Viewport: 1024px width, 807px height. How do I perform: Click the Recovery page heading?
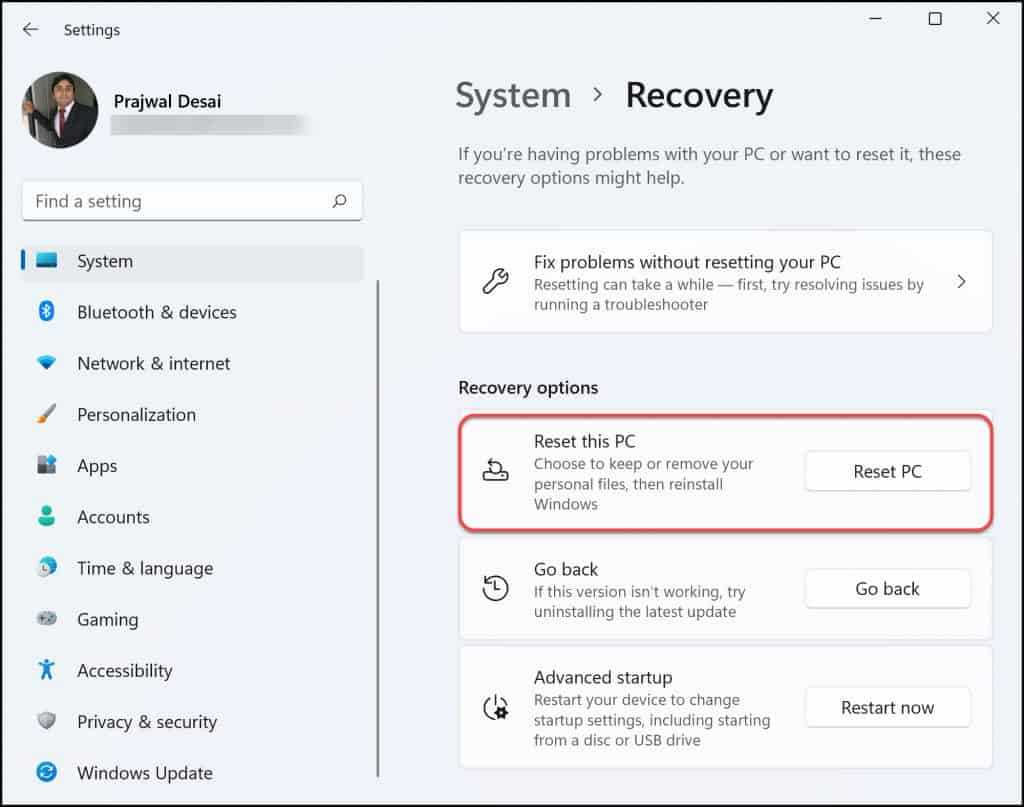click(x=699, y=96)
